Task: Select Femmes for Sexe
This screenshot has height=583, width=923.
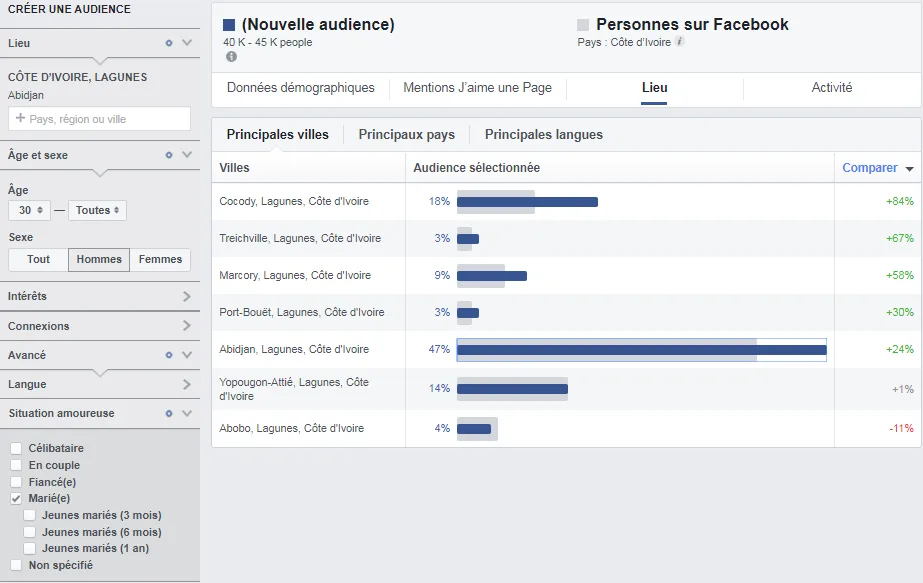Action: click(x=160, y=260)
